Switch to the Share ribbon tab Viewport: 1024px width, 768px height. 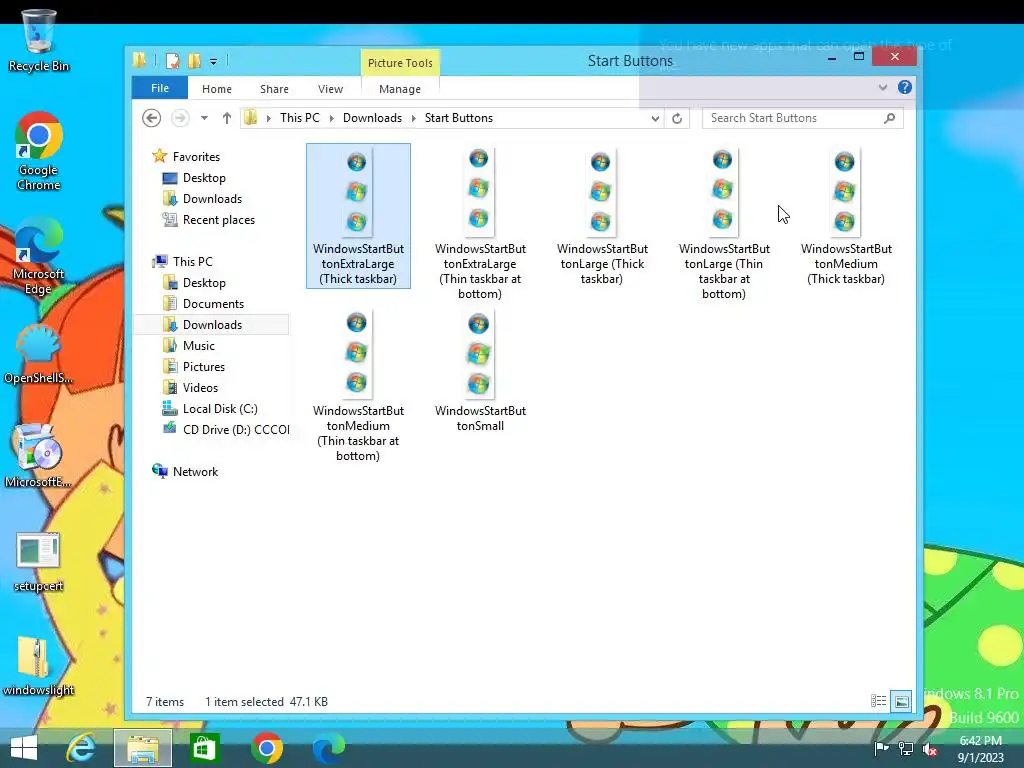(274, 89)
